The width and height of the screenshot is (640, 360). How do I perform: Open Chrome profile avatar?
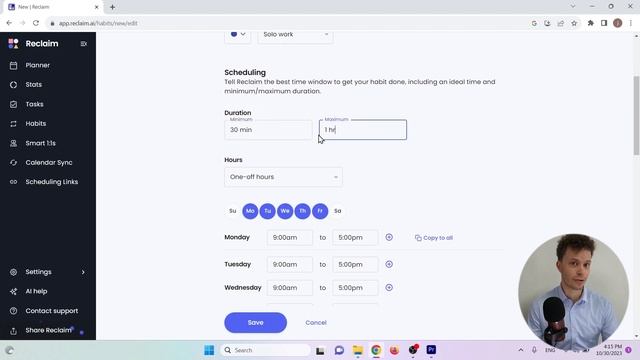[x=618, y=23]
